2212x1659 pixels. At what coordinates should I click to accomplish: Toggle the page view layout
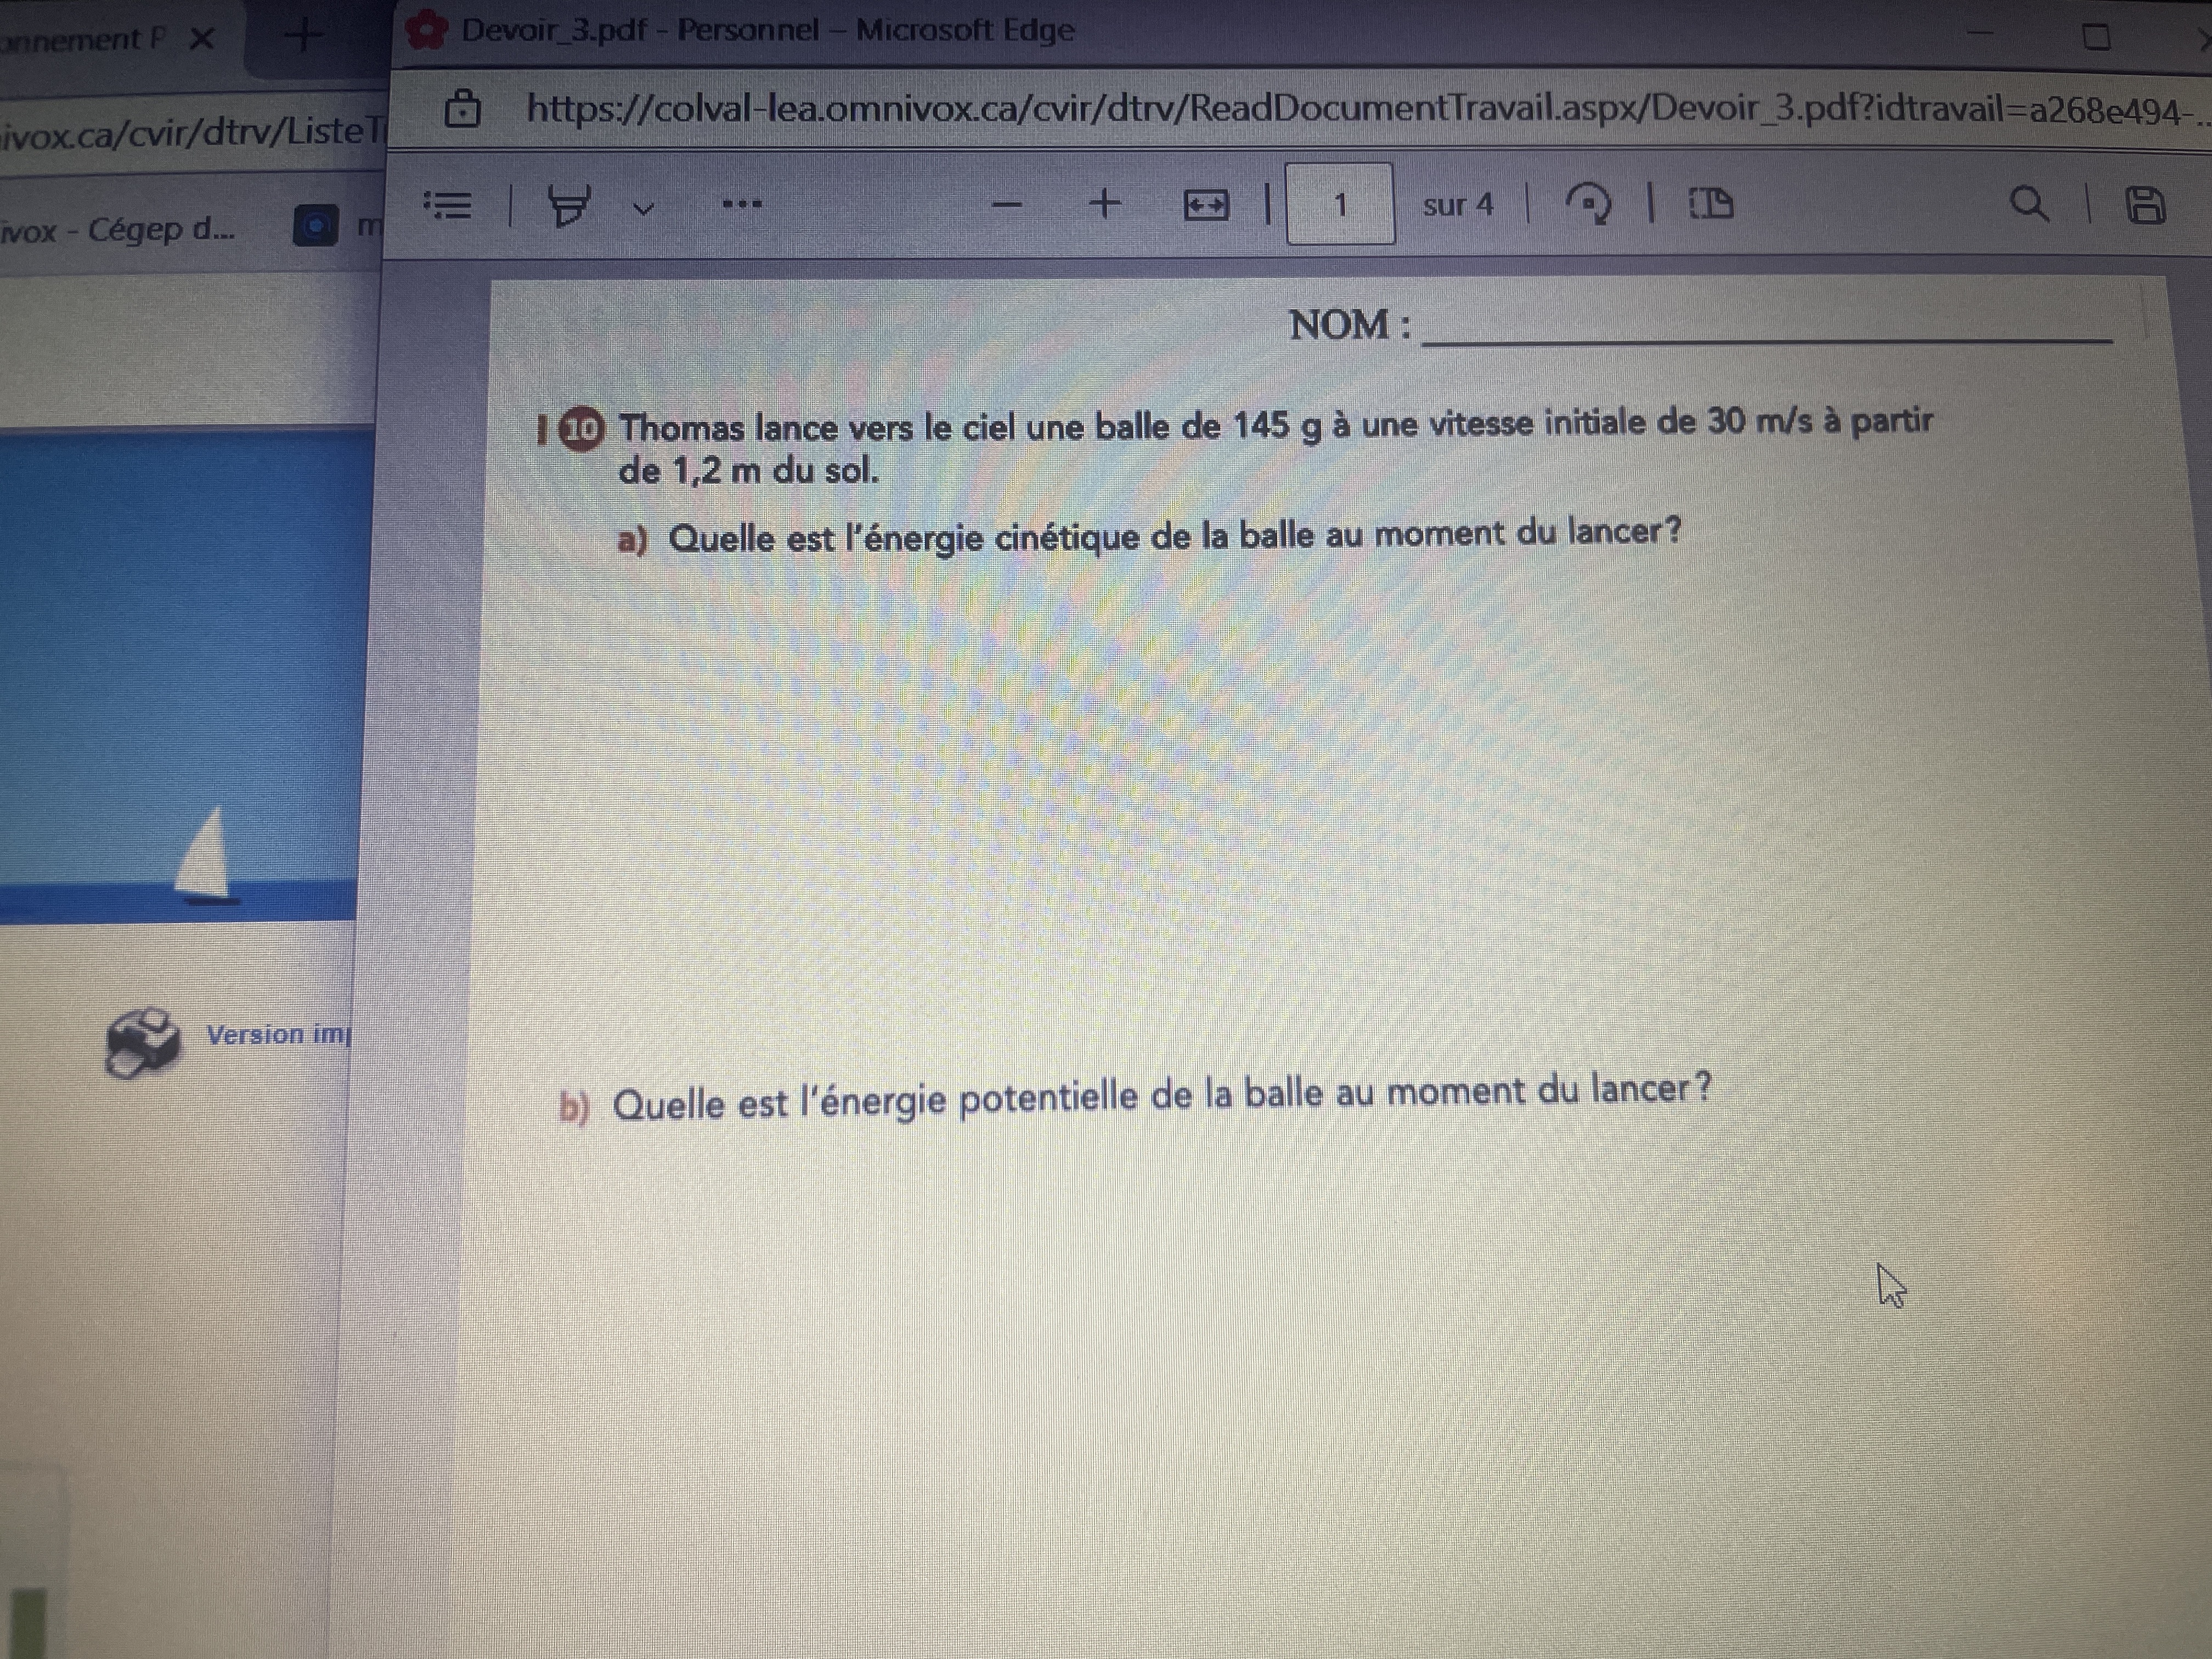(1710, 204)
